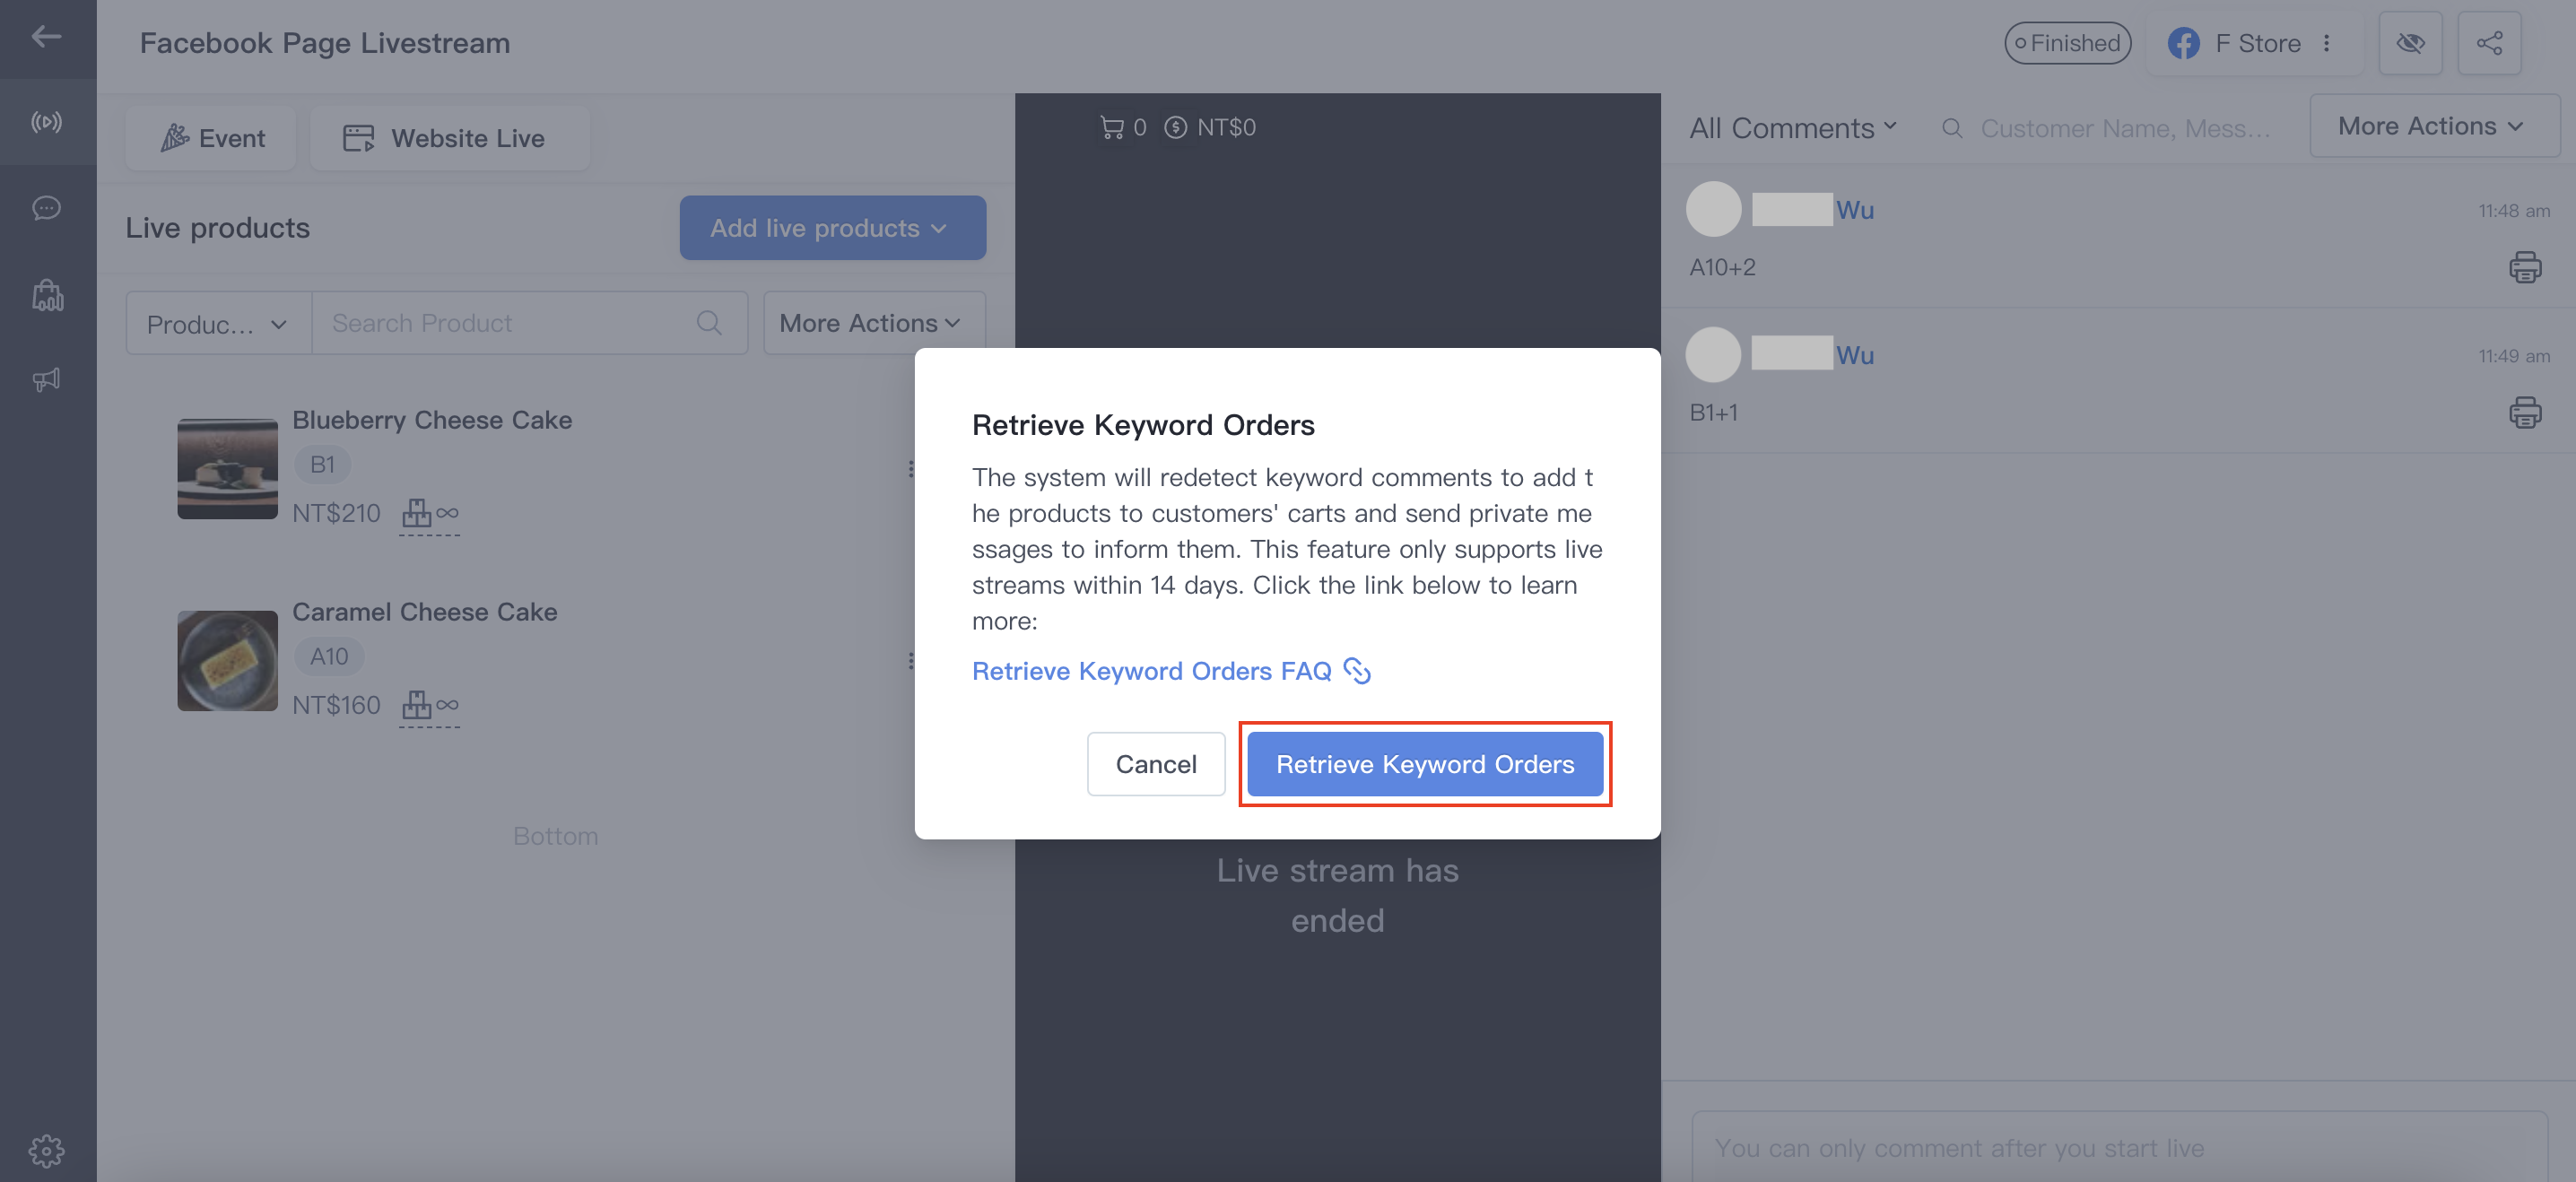Toggle the hidden eye visibility icon
The image size is (2576, 1182).
click(x=2410, y=43)
